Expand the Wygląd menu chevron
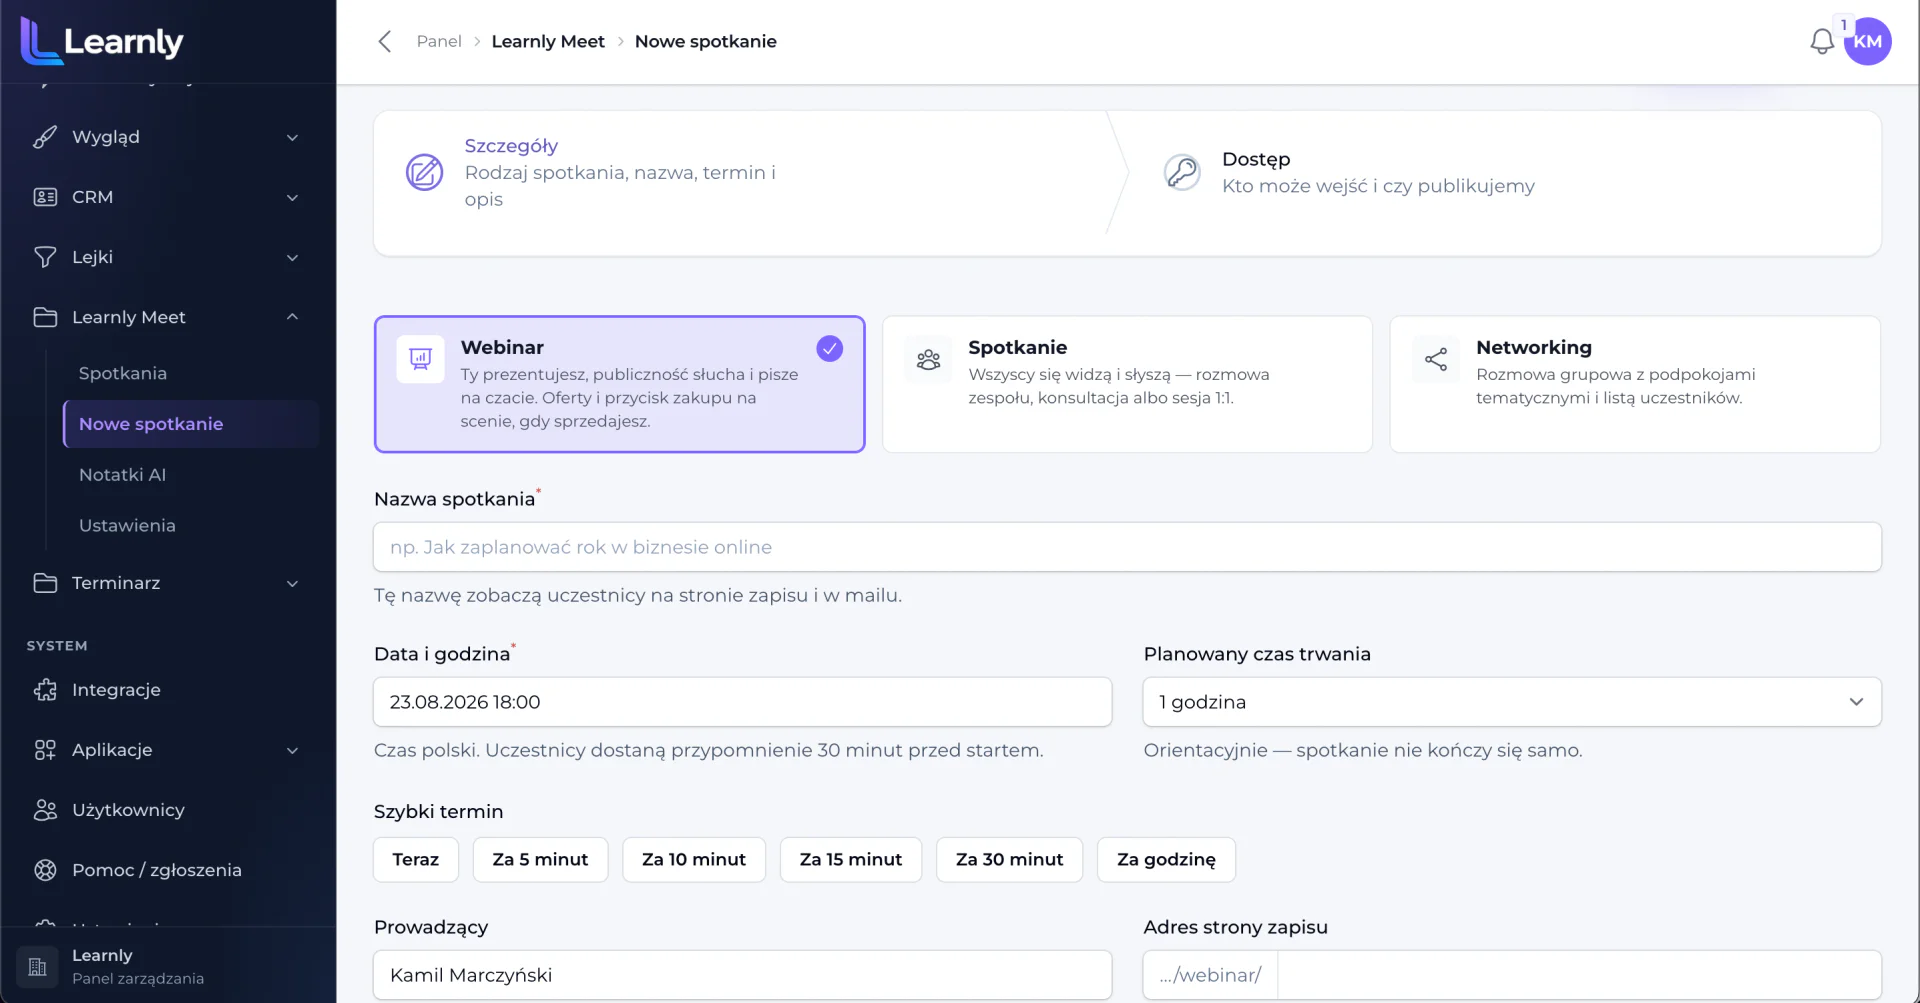Image resolution: width=1920 pixels, height=1003 pixels. pyautogui.click(x=293, y=137)
